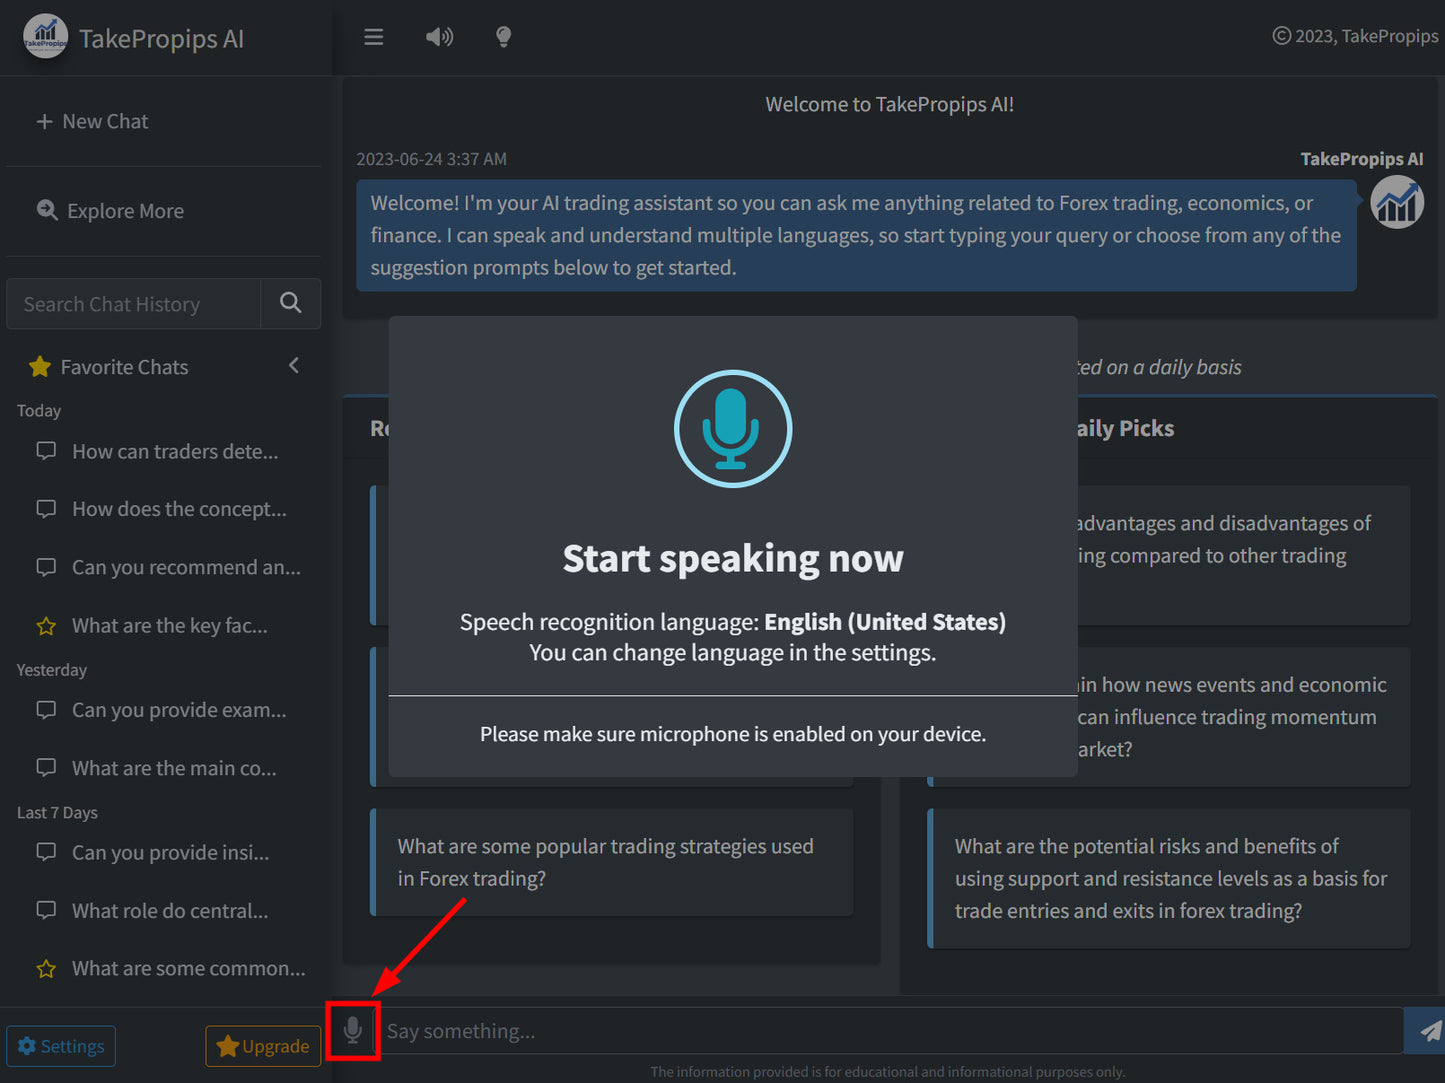This screenshot has width=1445, height=1083.
Task: Click the TakePropips AI logo
Action: (x=46, y=37)
